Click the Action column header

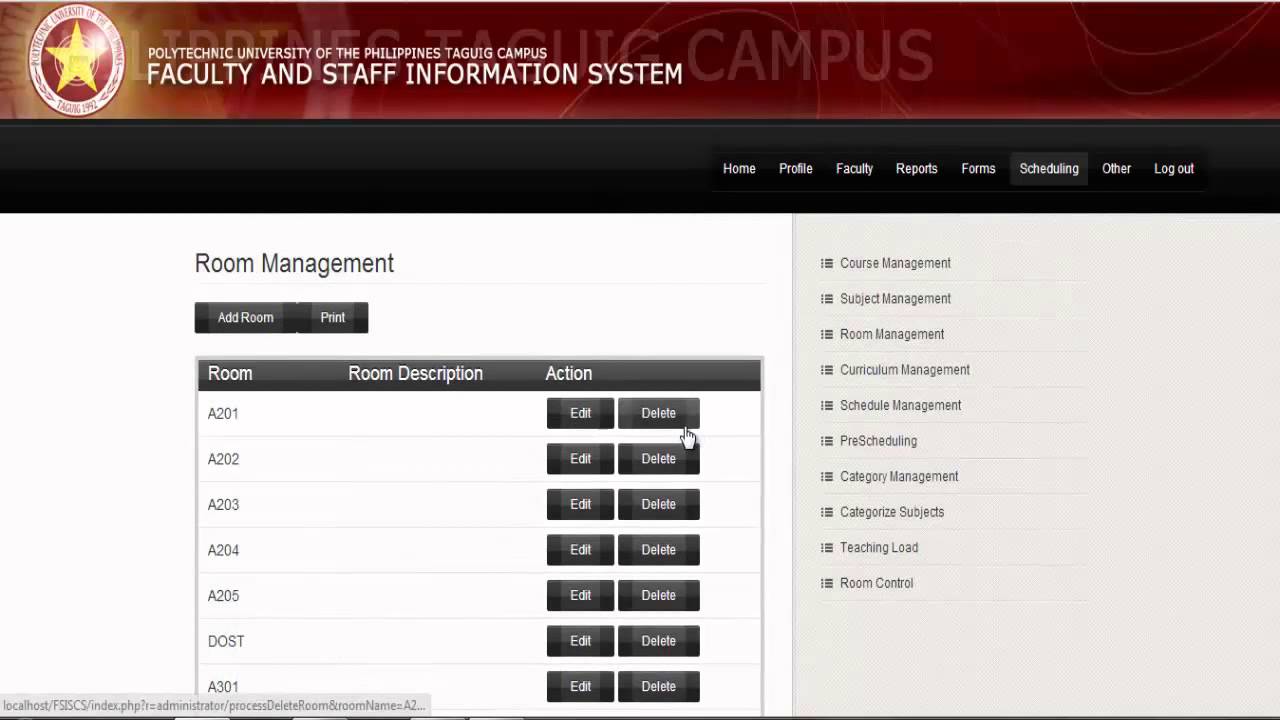[x=568, y=374]
